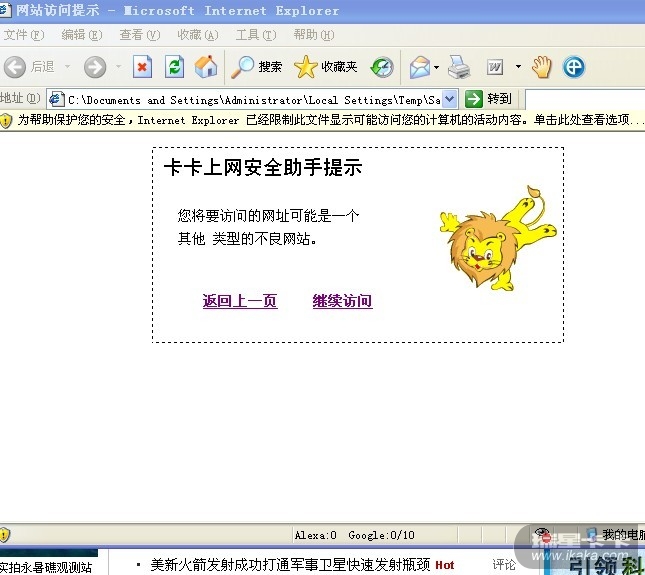Screen dimensions: 645x575
Task: Open the 工具(T) menu
Action: (x=256, y=35)
